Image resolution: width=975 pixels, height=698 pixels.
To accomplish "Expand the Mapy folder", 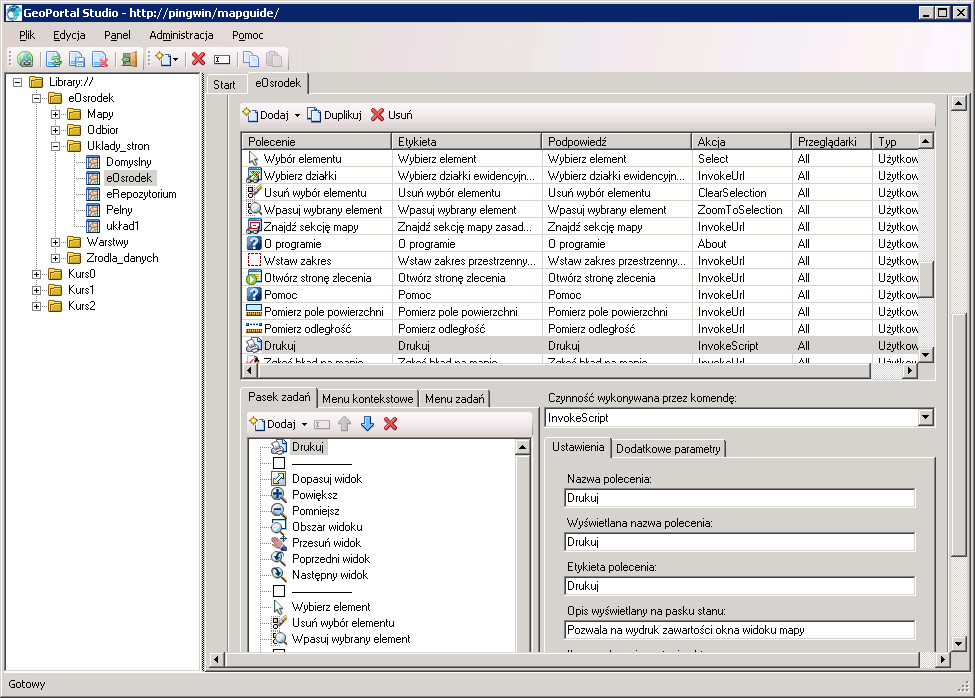I will [55, 114].
